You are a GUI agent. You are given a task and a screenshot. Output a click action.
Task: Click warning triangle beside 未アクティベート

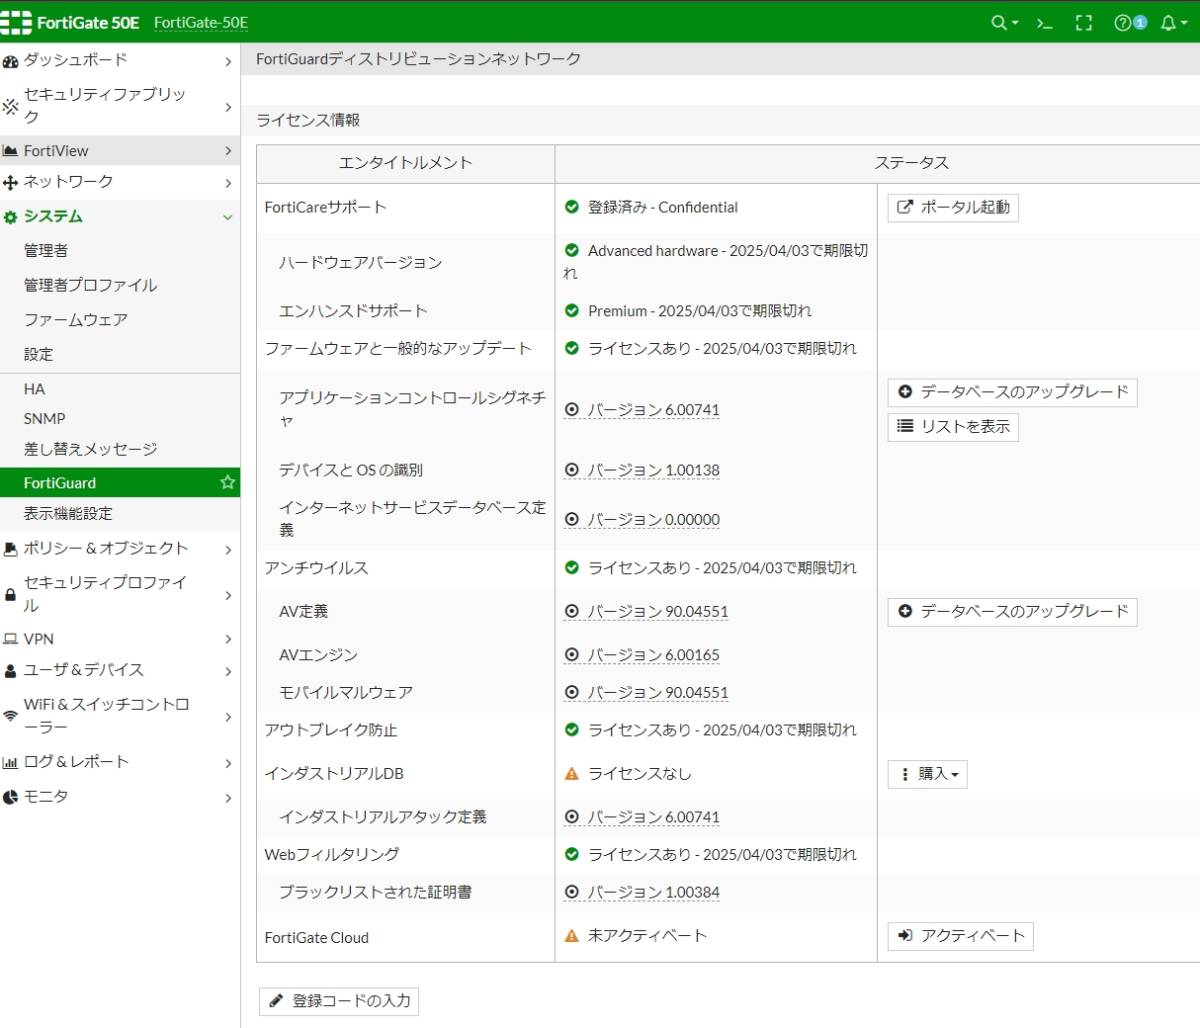572,935
